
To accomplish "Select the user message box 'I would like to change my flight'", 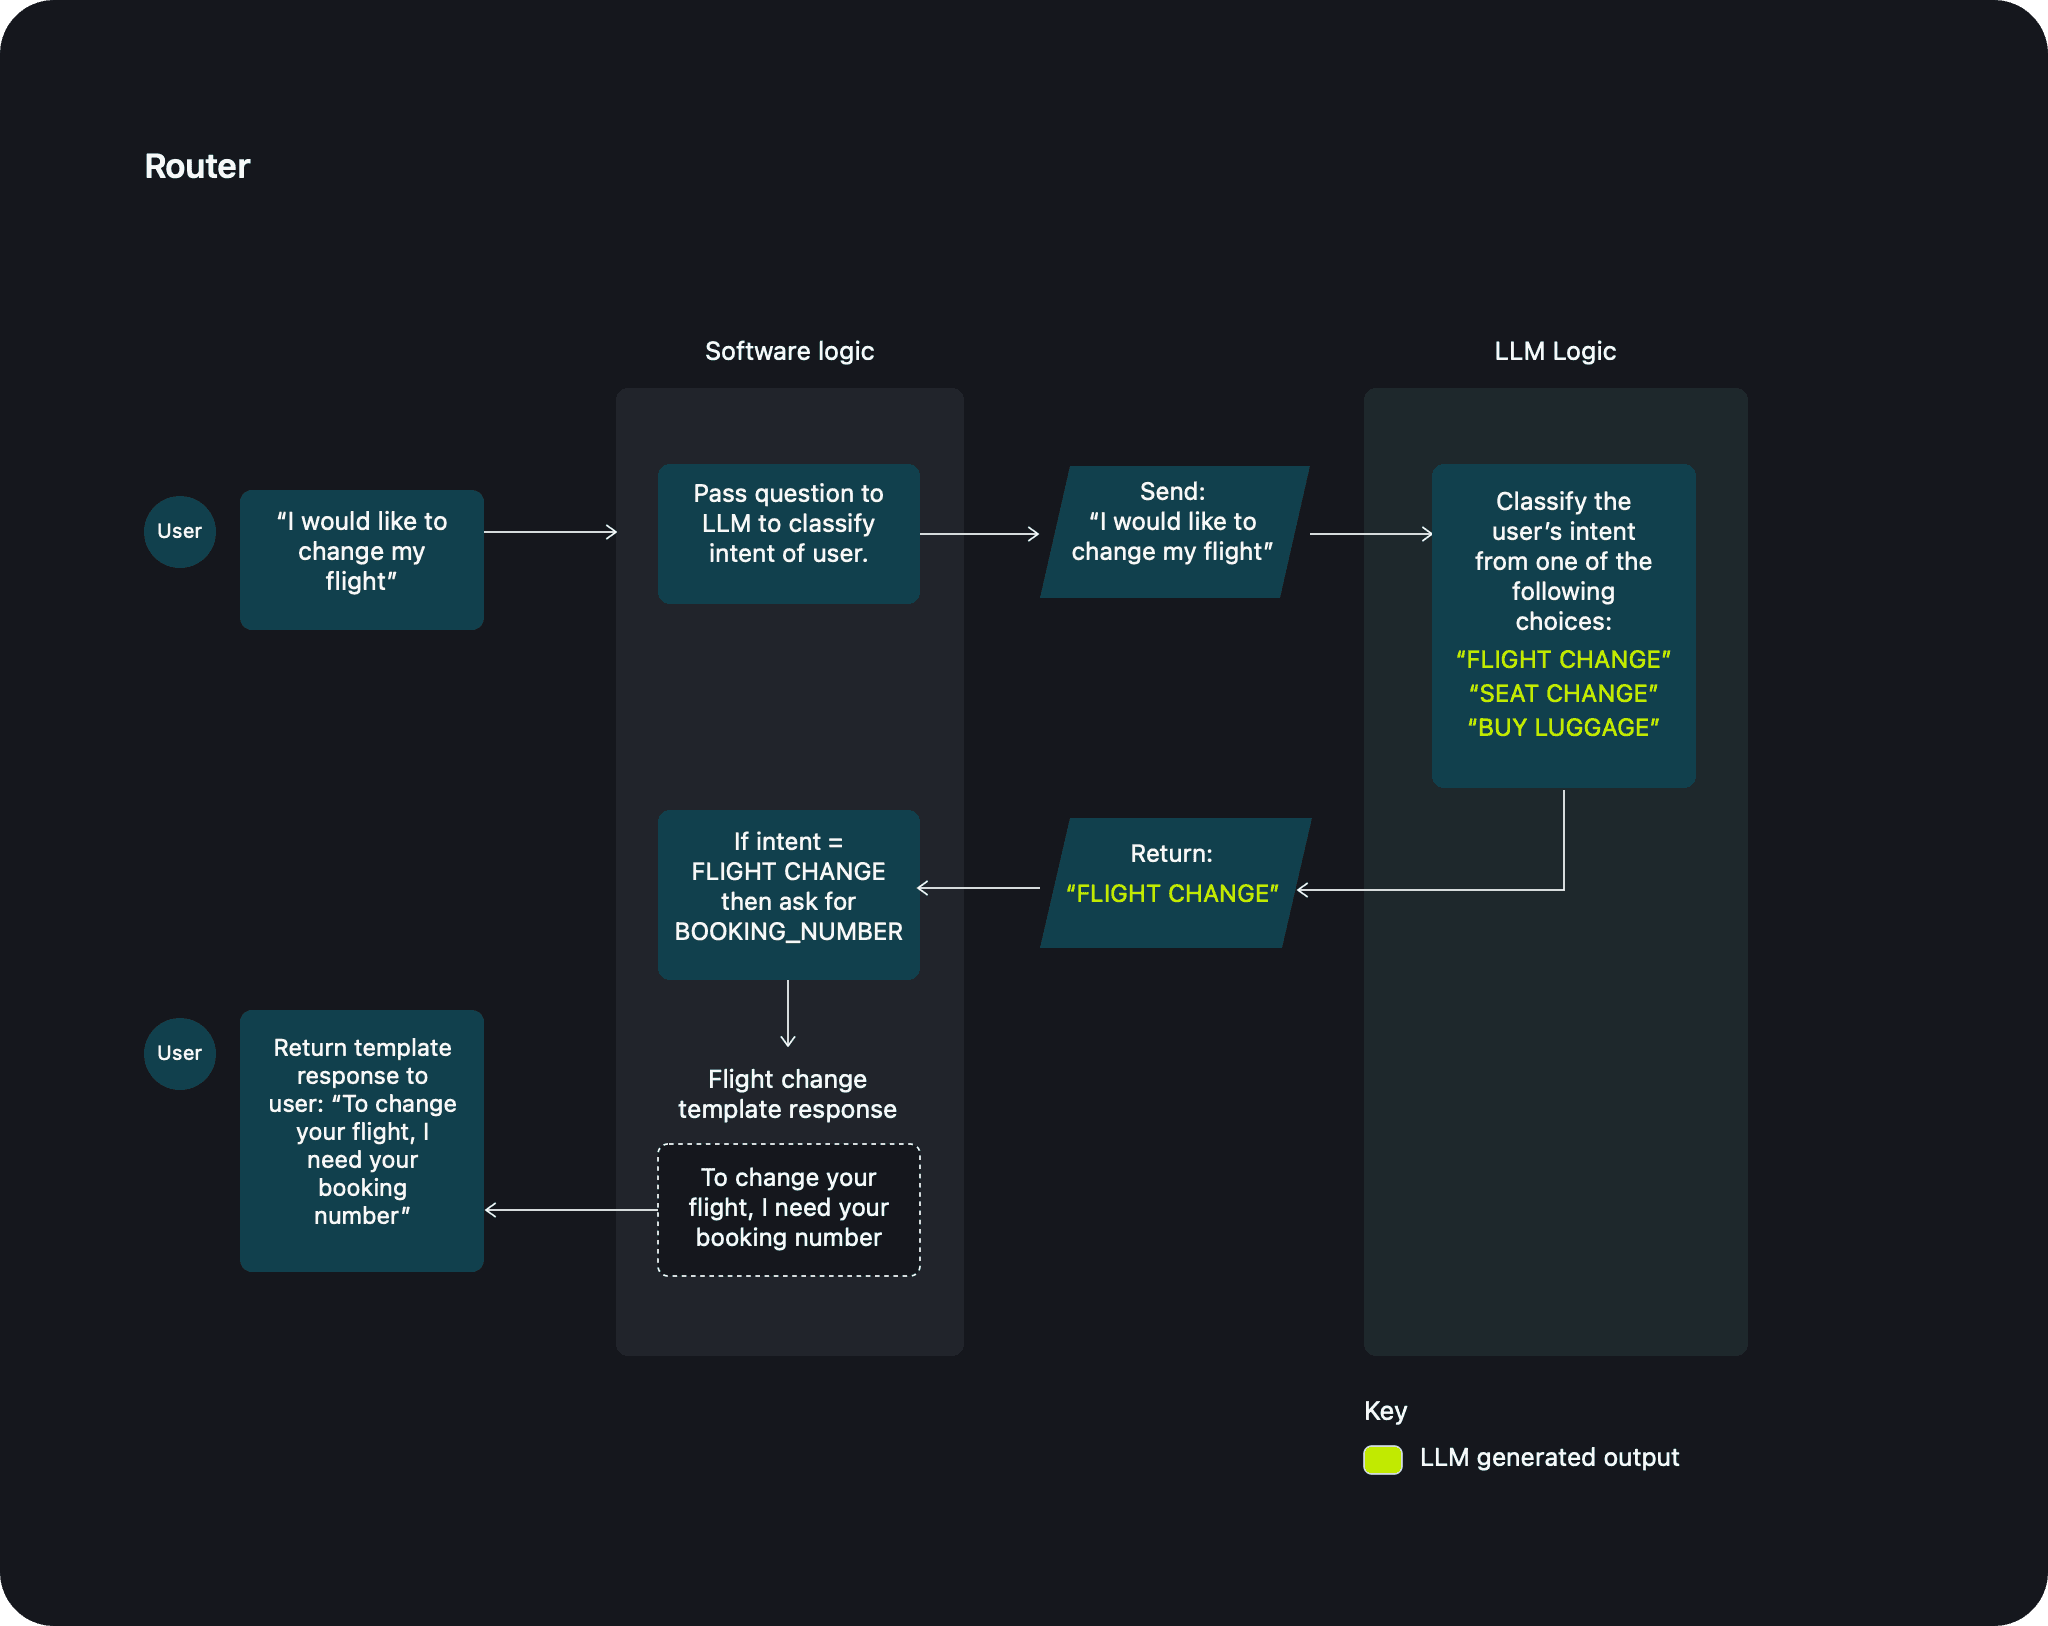I will pos(362,559).
